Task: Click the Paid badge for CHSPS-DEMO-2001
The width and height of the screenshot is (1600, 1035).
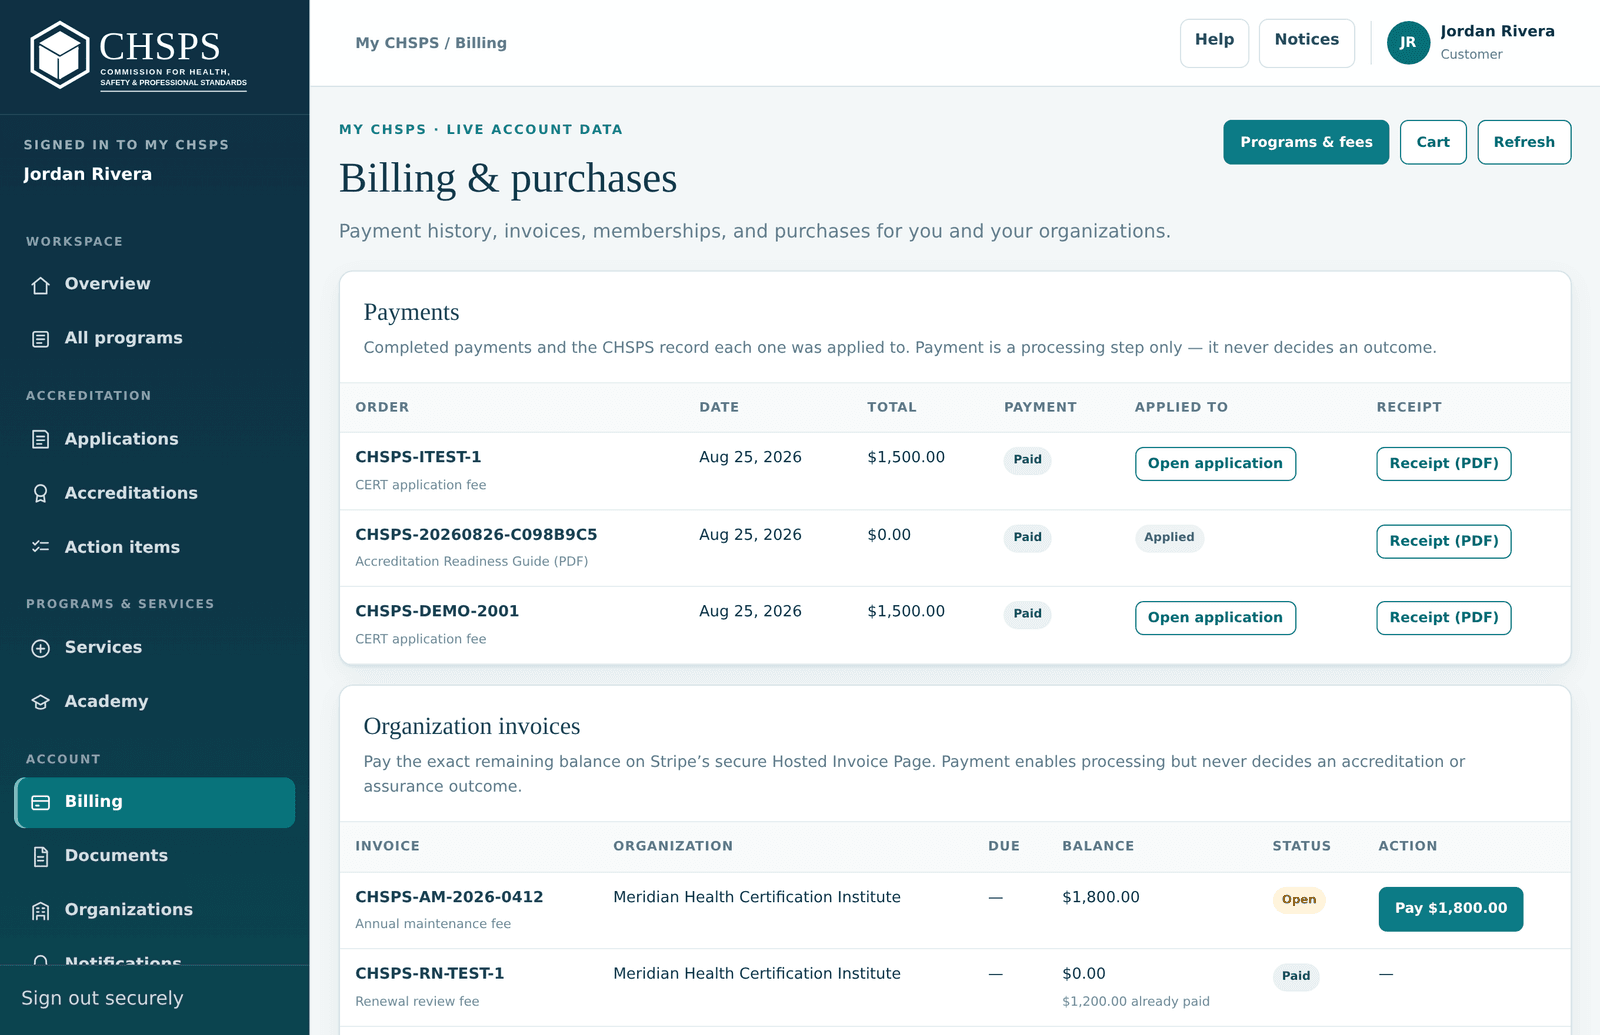Action: (x=1027, y=614)
